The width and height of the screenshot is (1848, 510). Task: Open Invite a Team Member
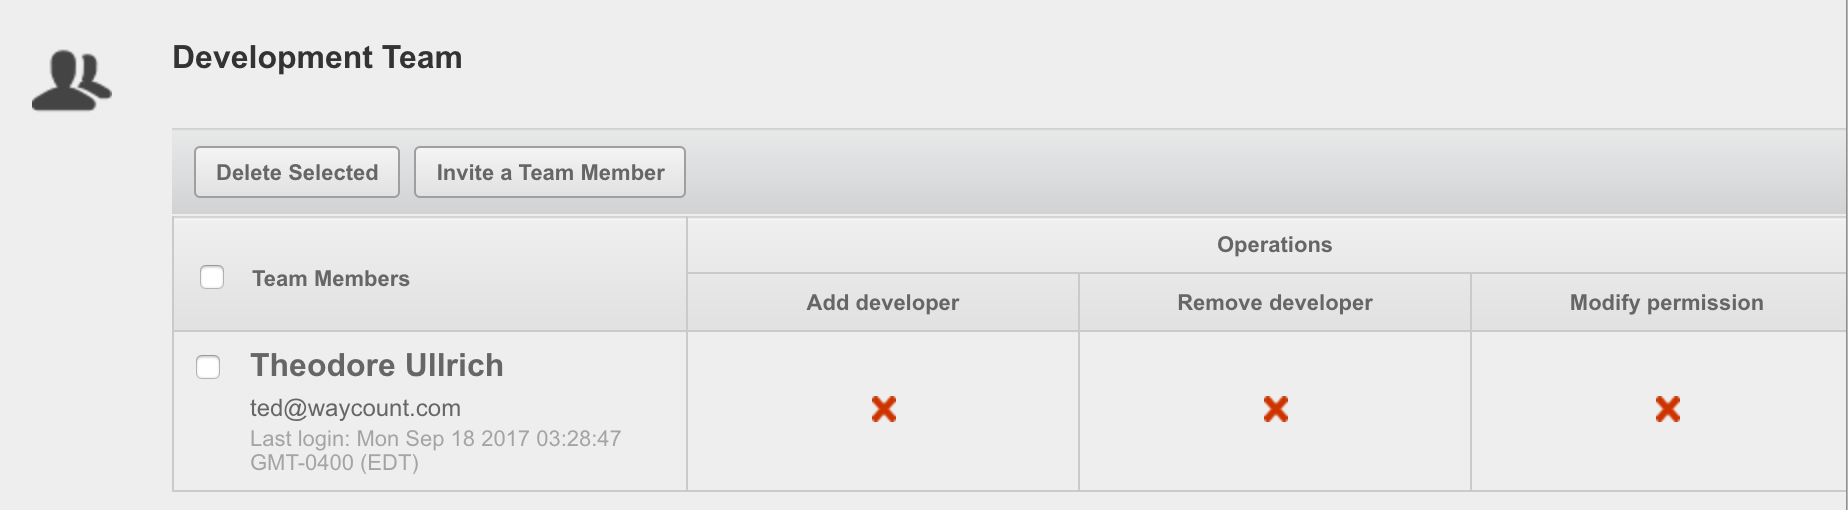click(x=550, y=172)
